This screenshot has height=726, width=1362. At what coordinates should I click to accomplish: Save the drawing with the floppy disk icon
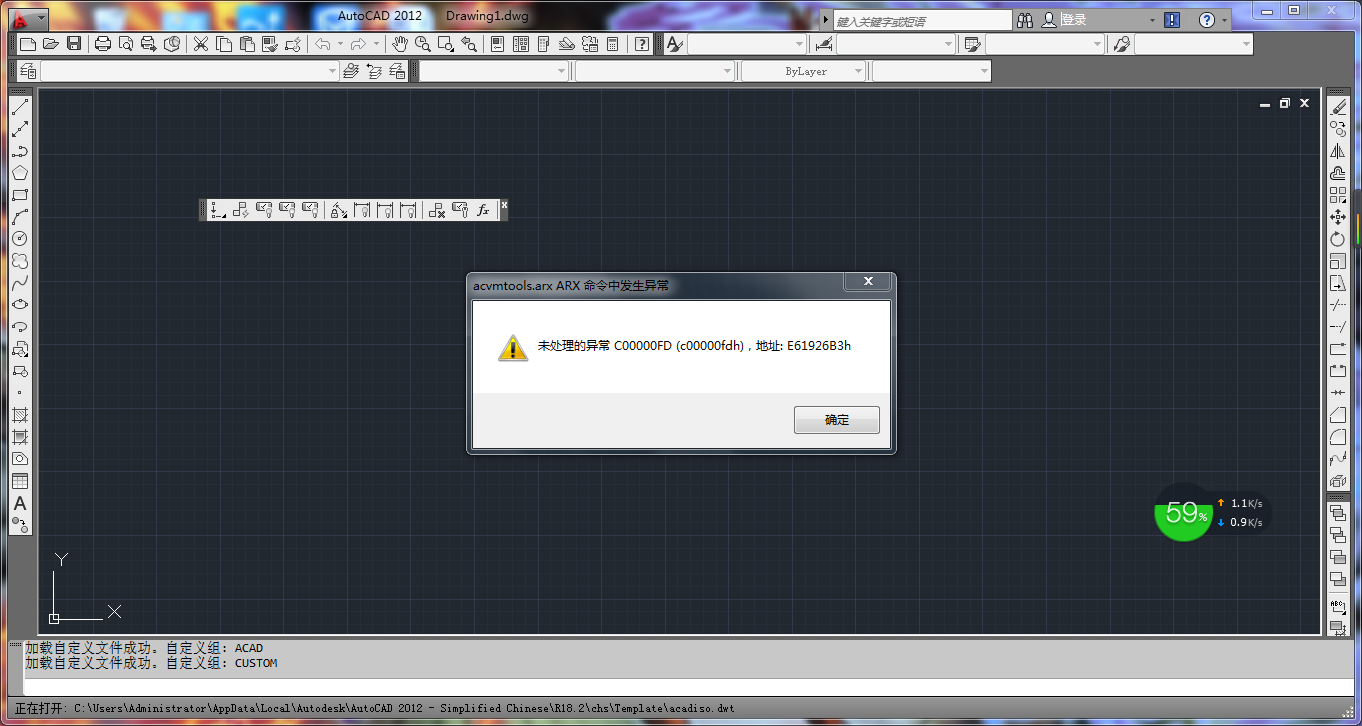coord(73,44)
